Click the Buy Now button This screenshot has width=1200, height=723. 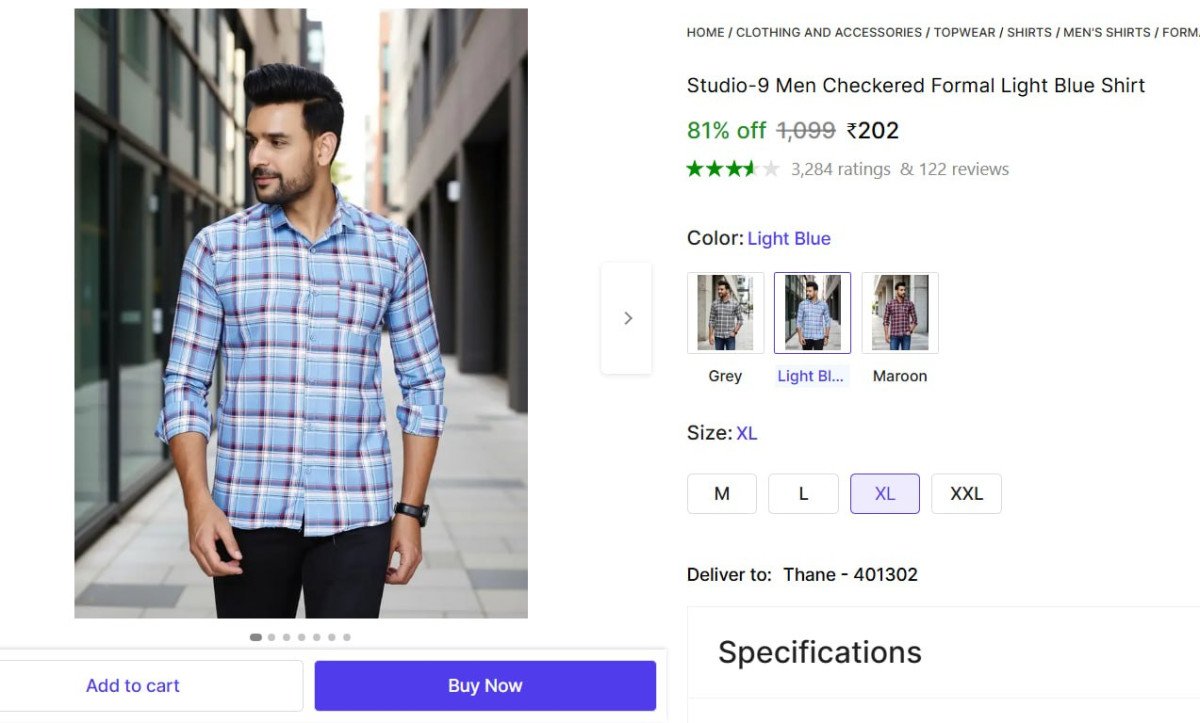coord(484,685)
